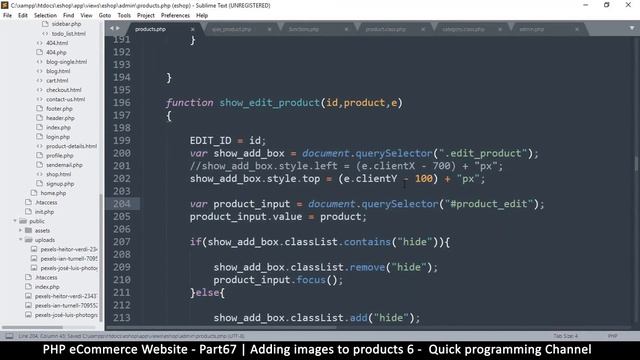Click the file icon beside home.php

click(x=34, y=193)
